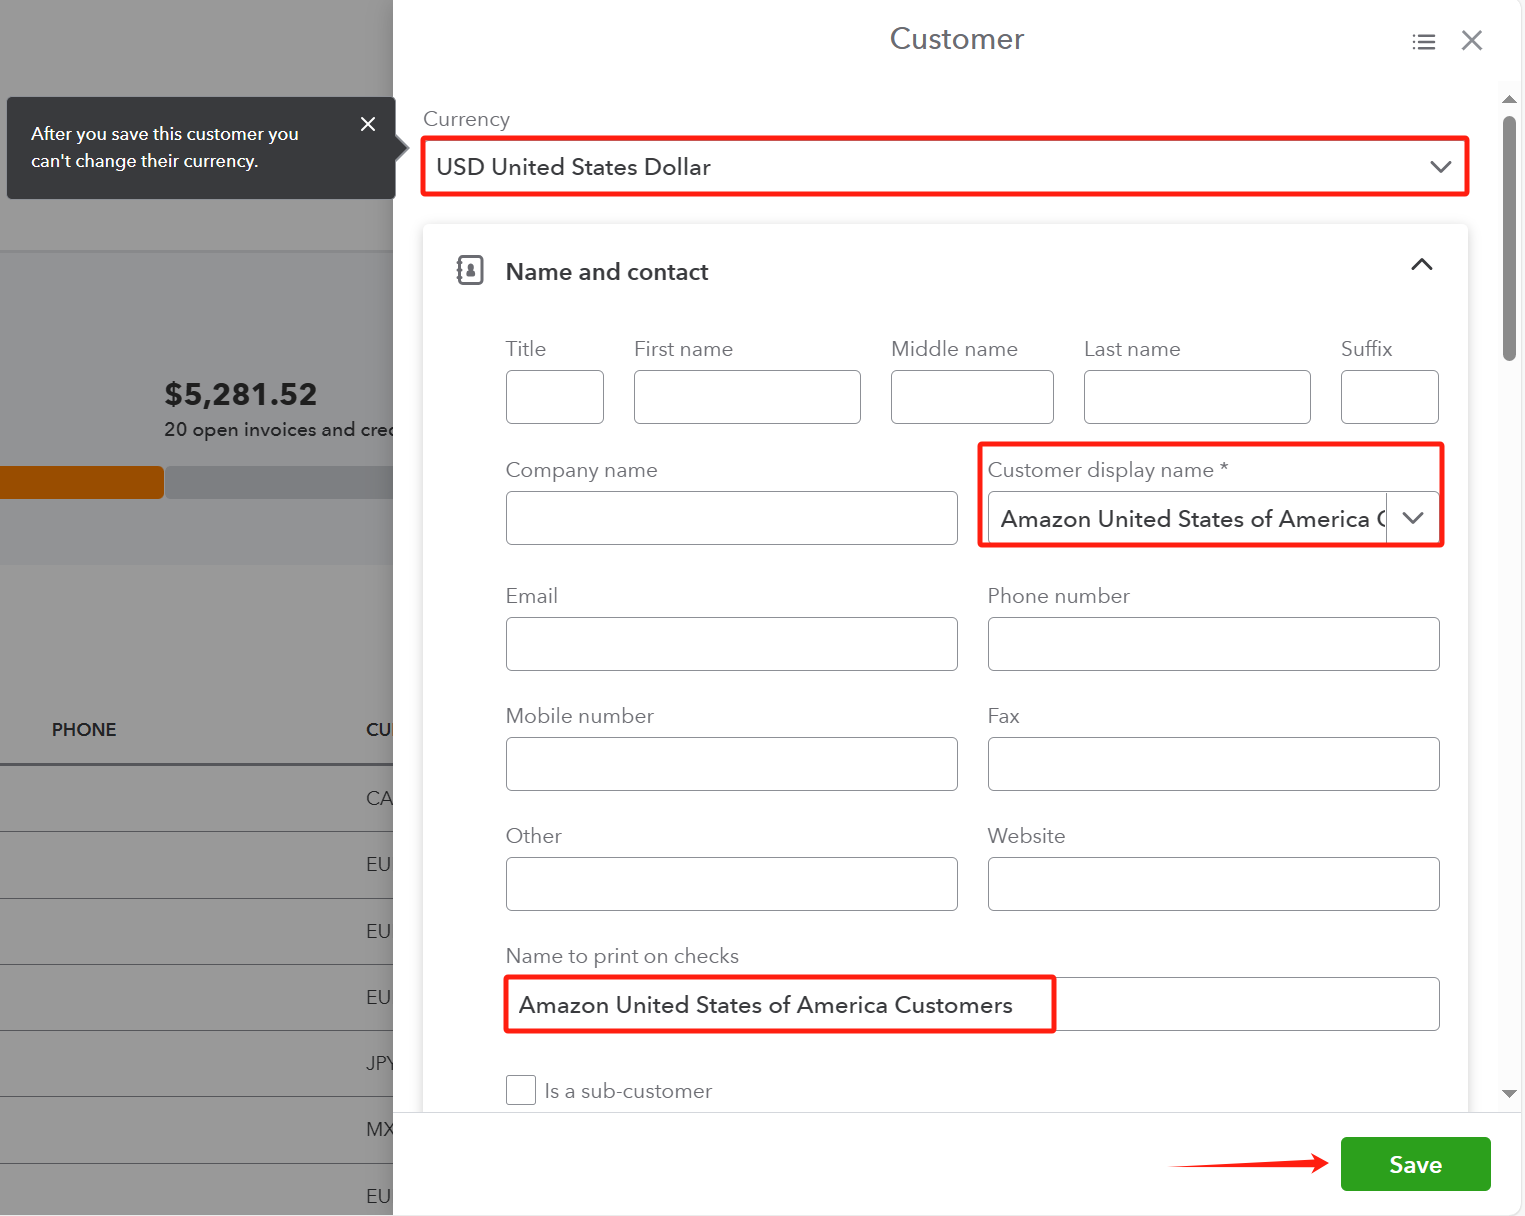This screenshot has width=1525, height=1216.
Task: Click the Email field
Action: (x=732, y=644)
